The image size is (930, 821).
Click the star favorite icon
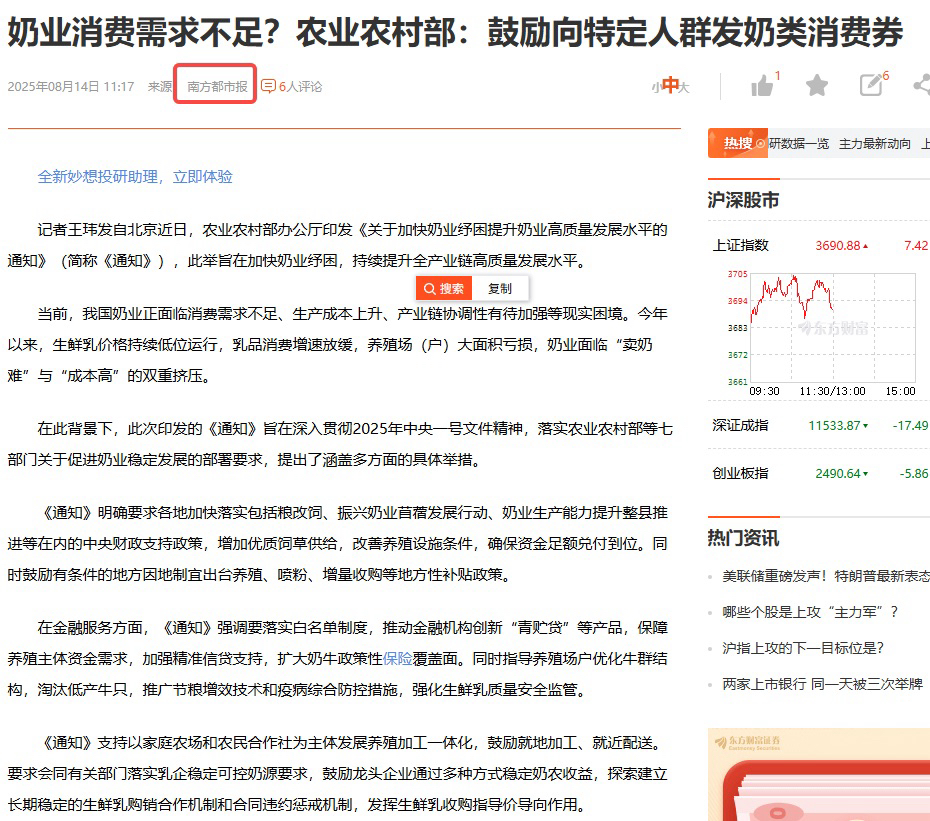817,85
